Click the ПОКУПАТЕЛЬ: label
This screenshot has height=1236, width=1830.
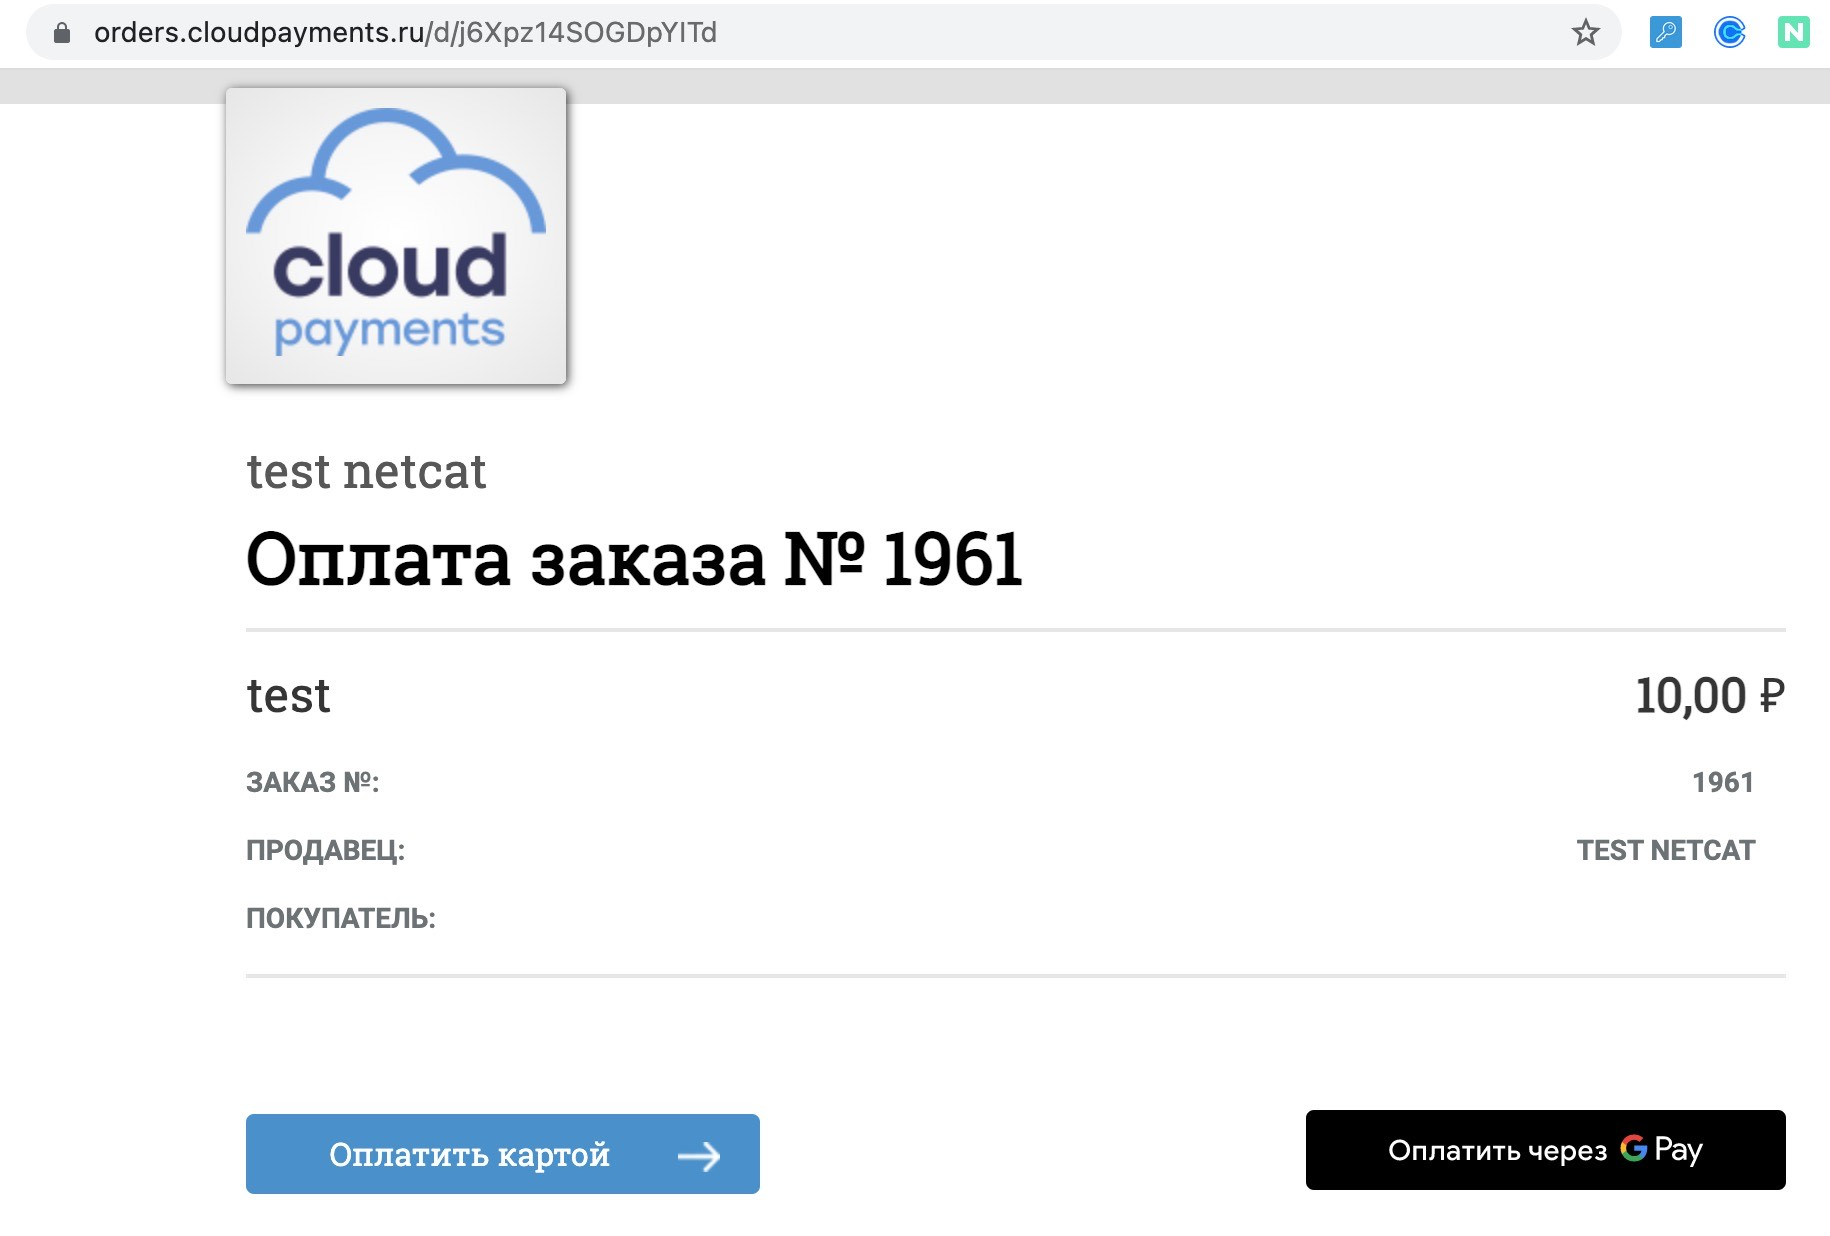coord(341,918)
